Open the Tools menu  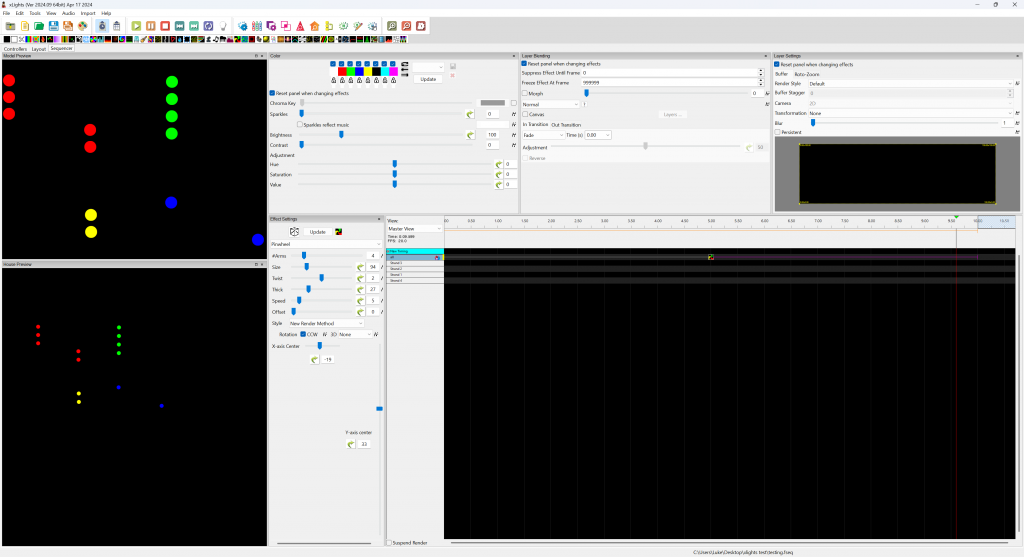35,13
